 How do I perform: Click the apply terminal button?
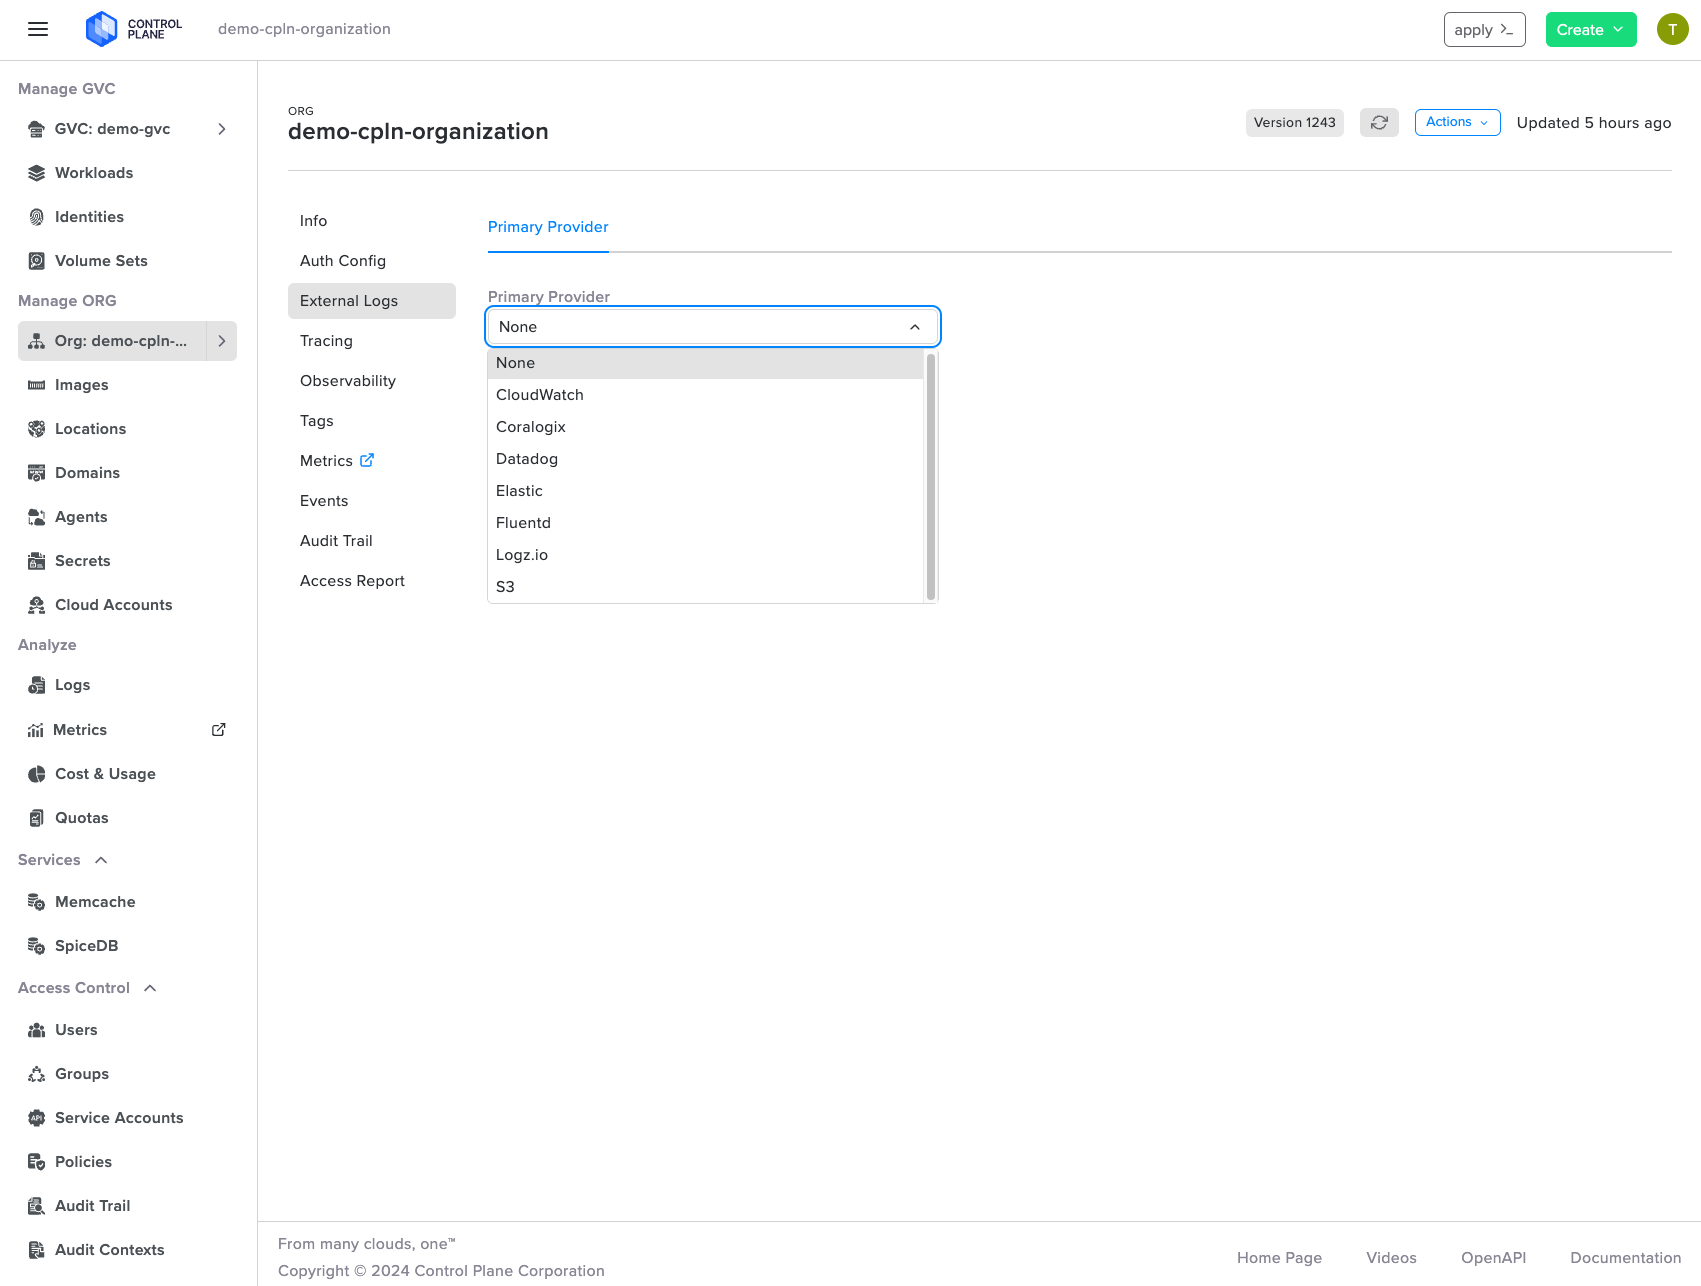[x=1484, y=29]
